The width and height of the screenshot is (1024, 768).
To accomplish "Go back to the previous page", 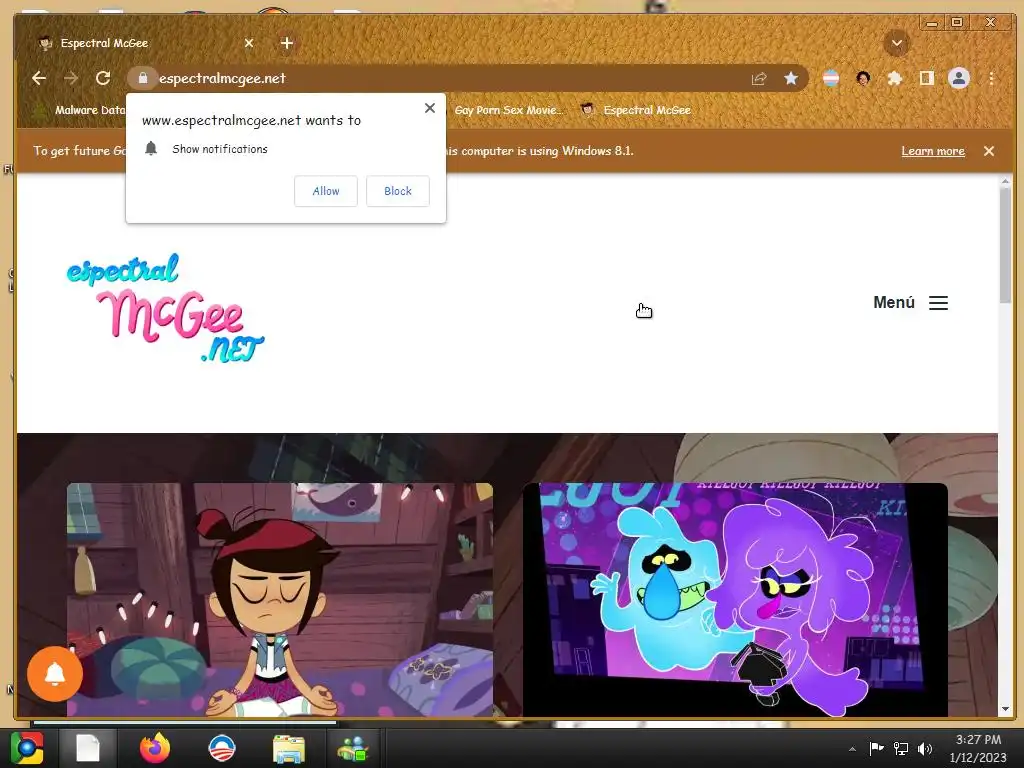I will coord(39,78).
